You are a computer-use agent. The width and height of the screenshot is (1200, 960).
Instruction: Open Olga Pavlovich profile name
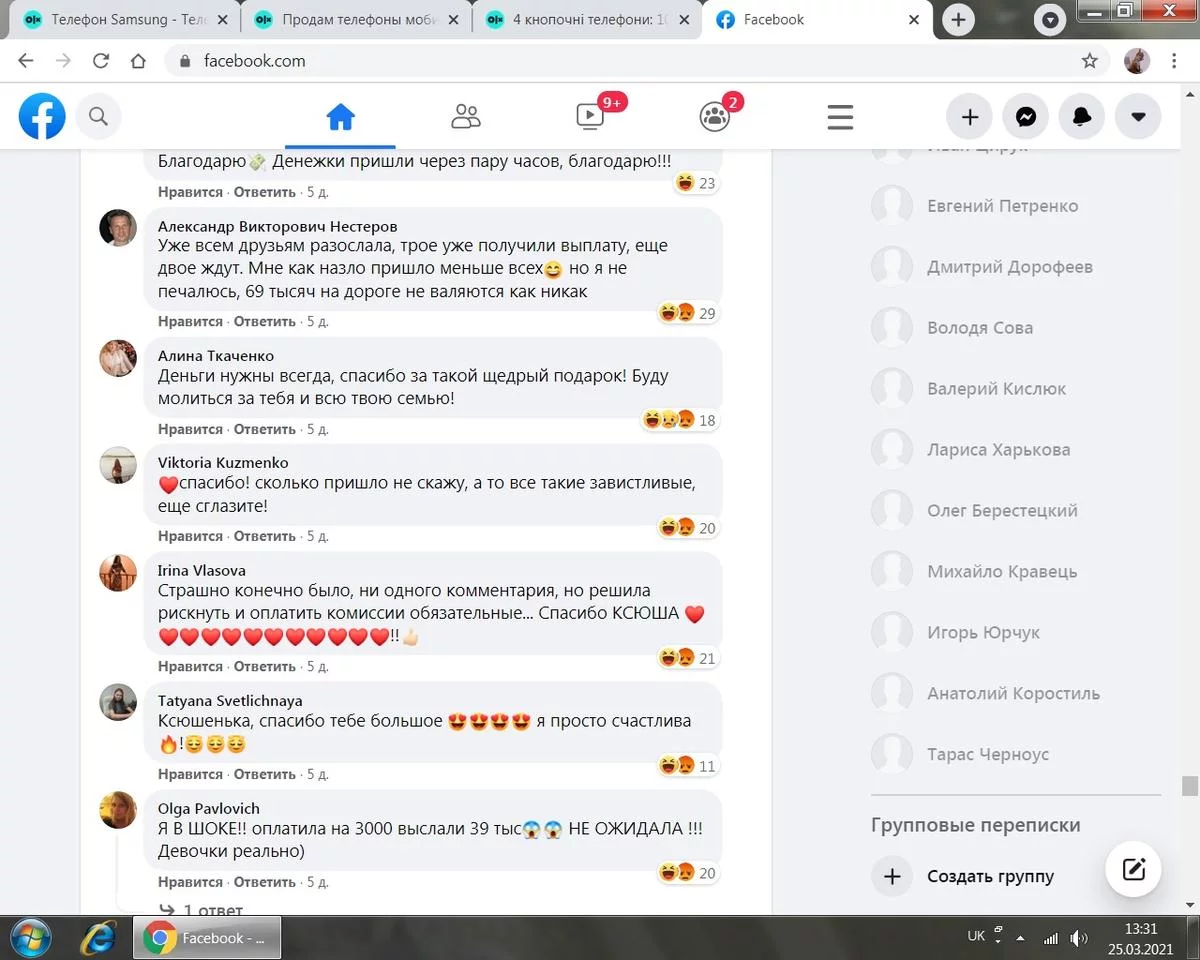[x=209, y=808]
